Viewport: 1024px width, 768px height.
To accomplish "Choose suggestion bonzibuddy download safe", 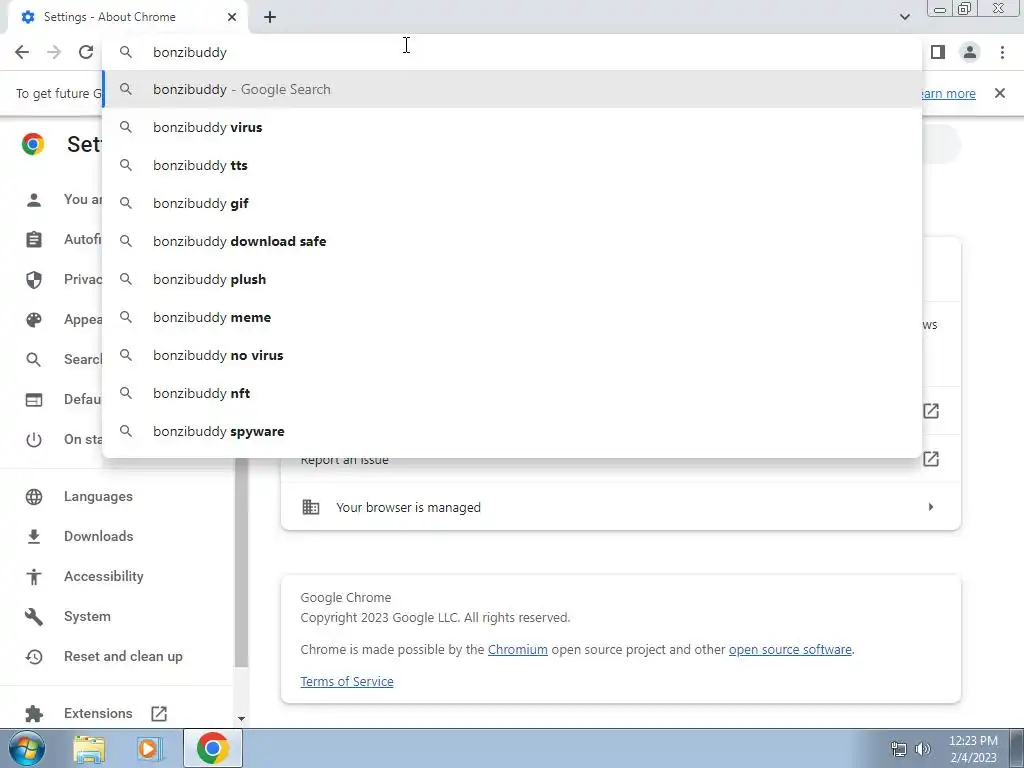I will point(512,241).
